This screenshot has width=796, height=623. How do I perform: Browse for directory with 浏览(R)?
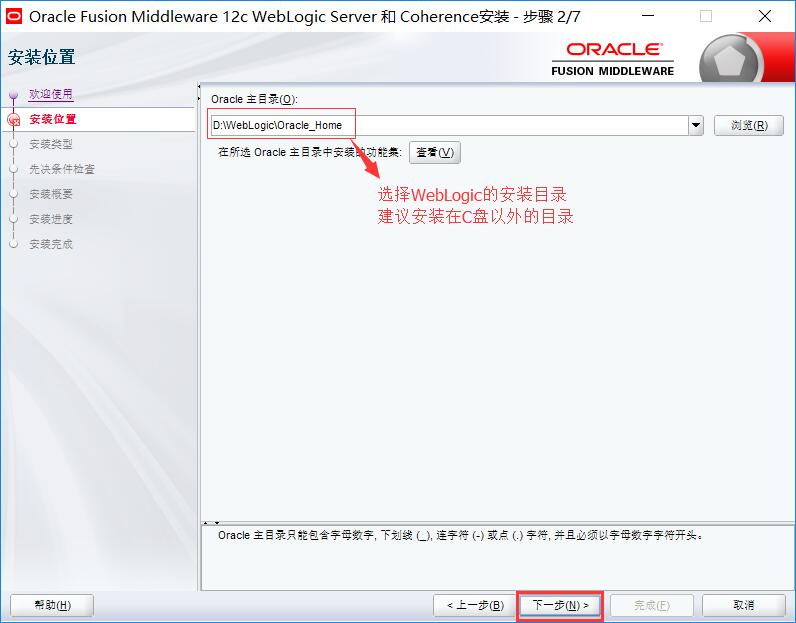(749, 125)
